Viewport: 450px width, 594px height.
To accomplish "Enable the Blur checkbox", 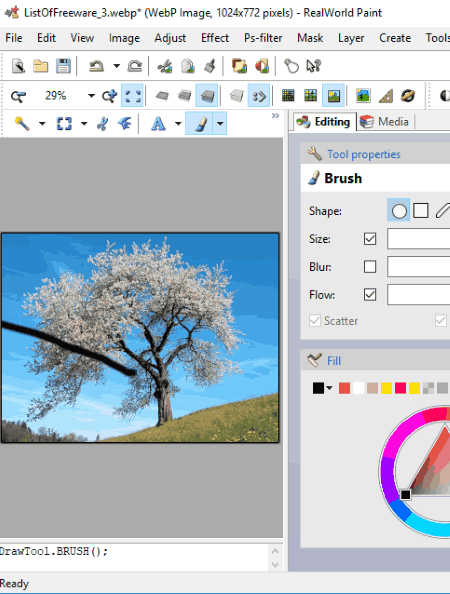I will (370, 267).
